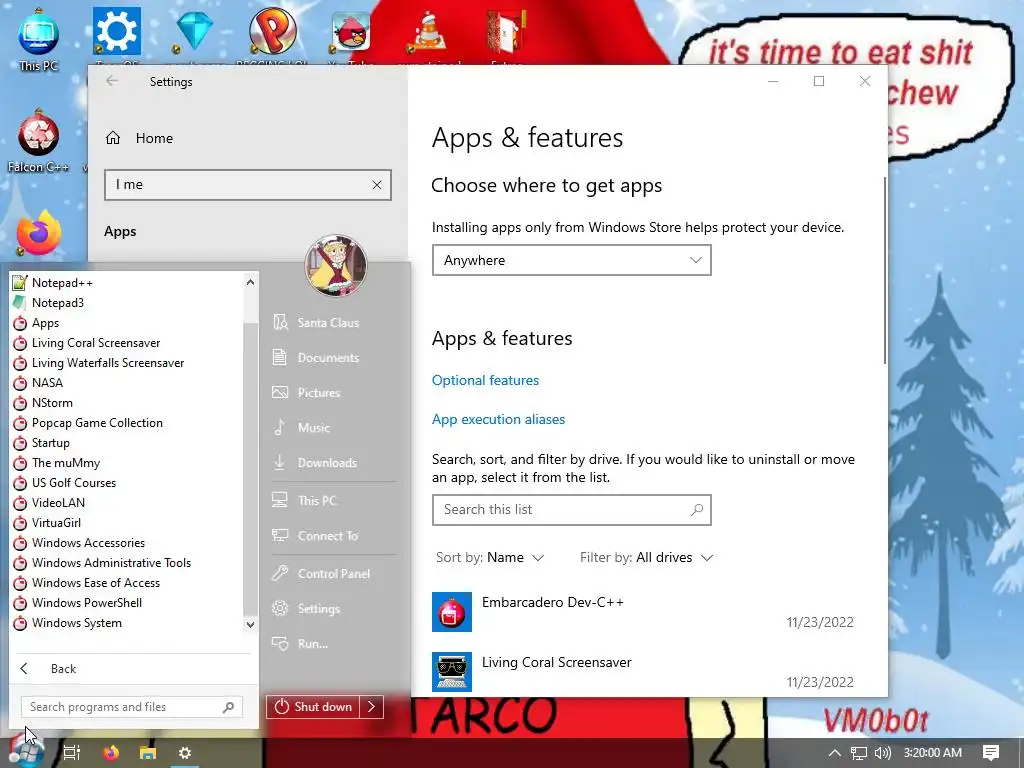
Task: Open the Action Center notifications icon
Action: 991,753
